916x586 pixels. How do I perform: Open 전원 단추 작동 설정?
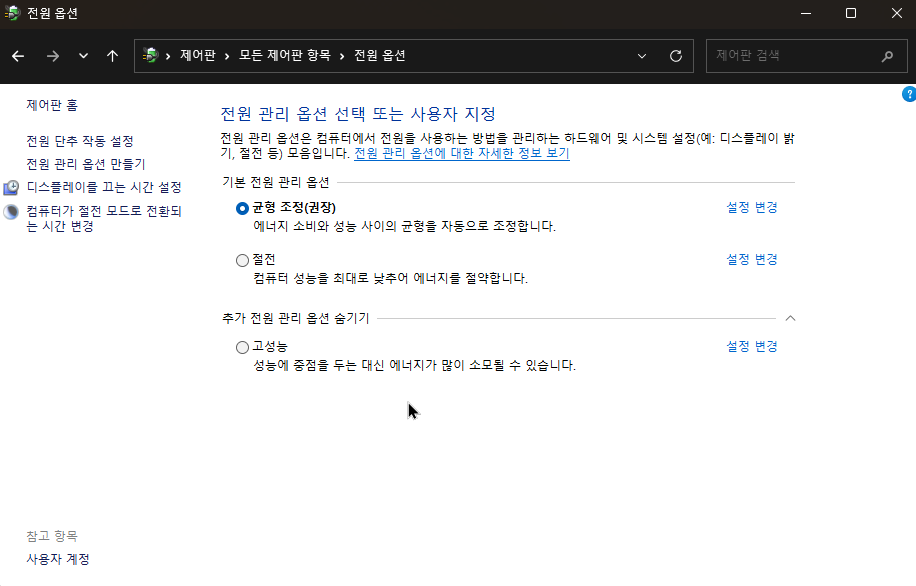pyautogui.click(x=80, y=141)
